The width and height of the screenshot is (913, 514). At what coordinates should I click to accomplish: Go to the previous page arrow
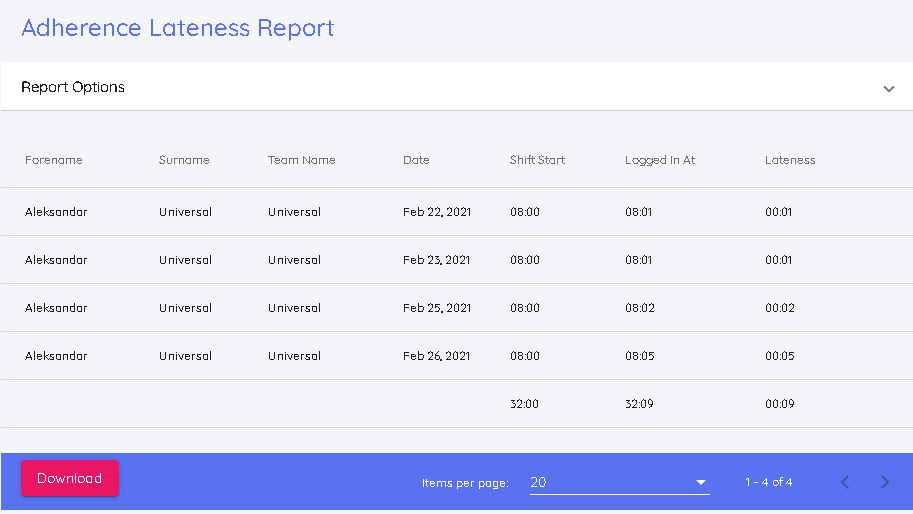(x=845, y=482)
